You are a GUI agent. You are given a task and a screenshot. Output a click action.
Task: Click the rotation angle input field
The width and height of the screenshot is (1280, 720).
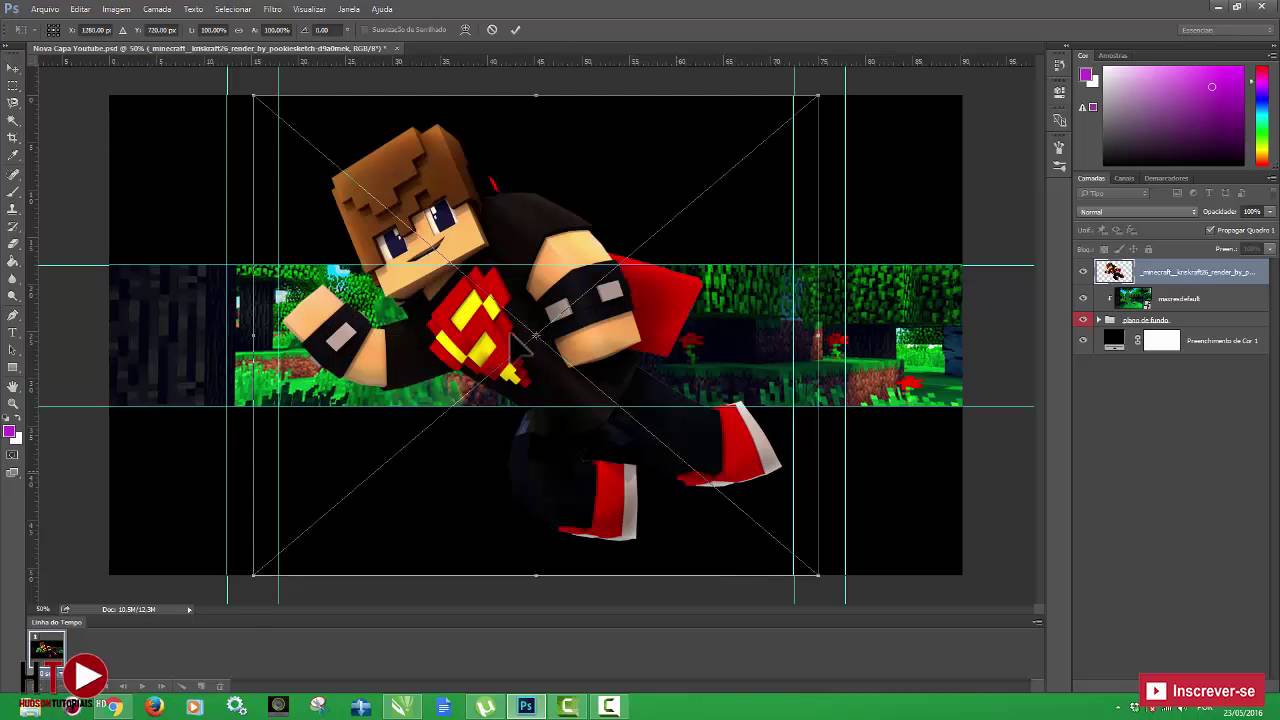pyautogui.click(x=327, y=30)
